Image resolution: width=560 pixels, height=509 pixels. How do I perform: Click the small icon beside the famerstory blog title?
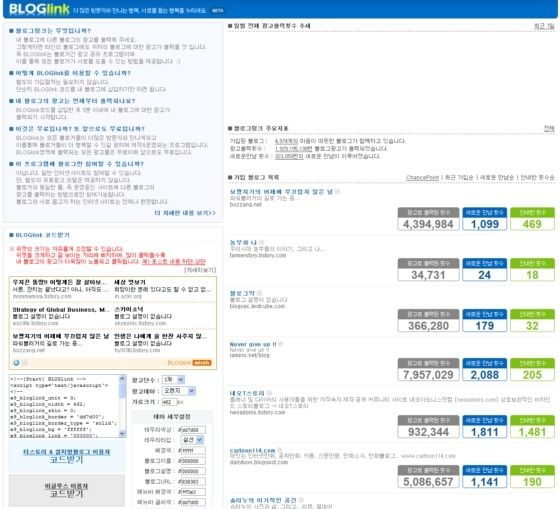tap(261, 243)
